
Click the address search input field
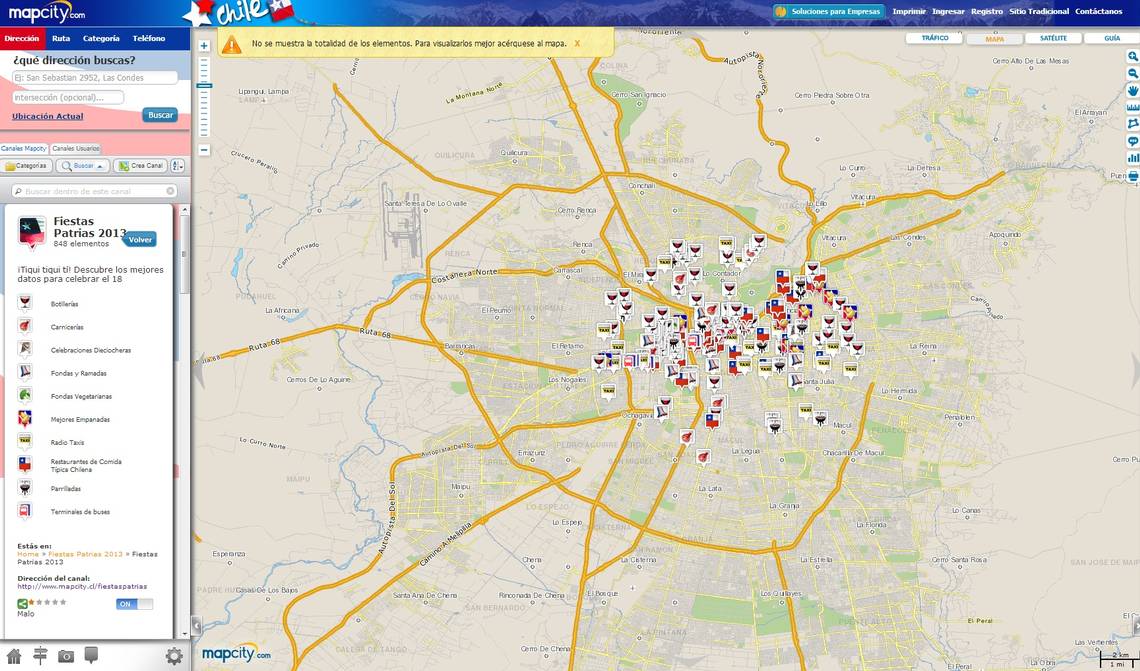pyautogui.click(x=95, y=78)
